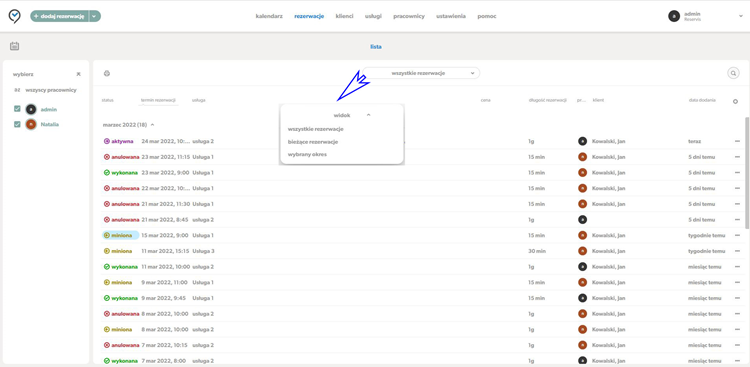The image size is (750, 367).
Task: Open row menu for 23 mar 2022, 11:15 reservation
Action: pyautogui.click(x=738, y=157)
